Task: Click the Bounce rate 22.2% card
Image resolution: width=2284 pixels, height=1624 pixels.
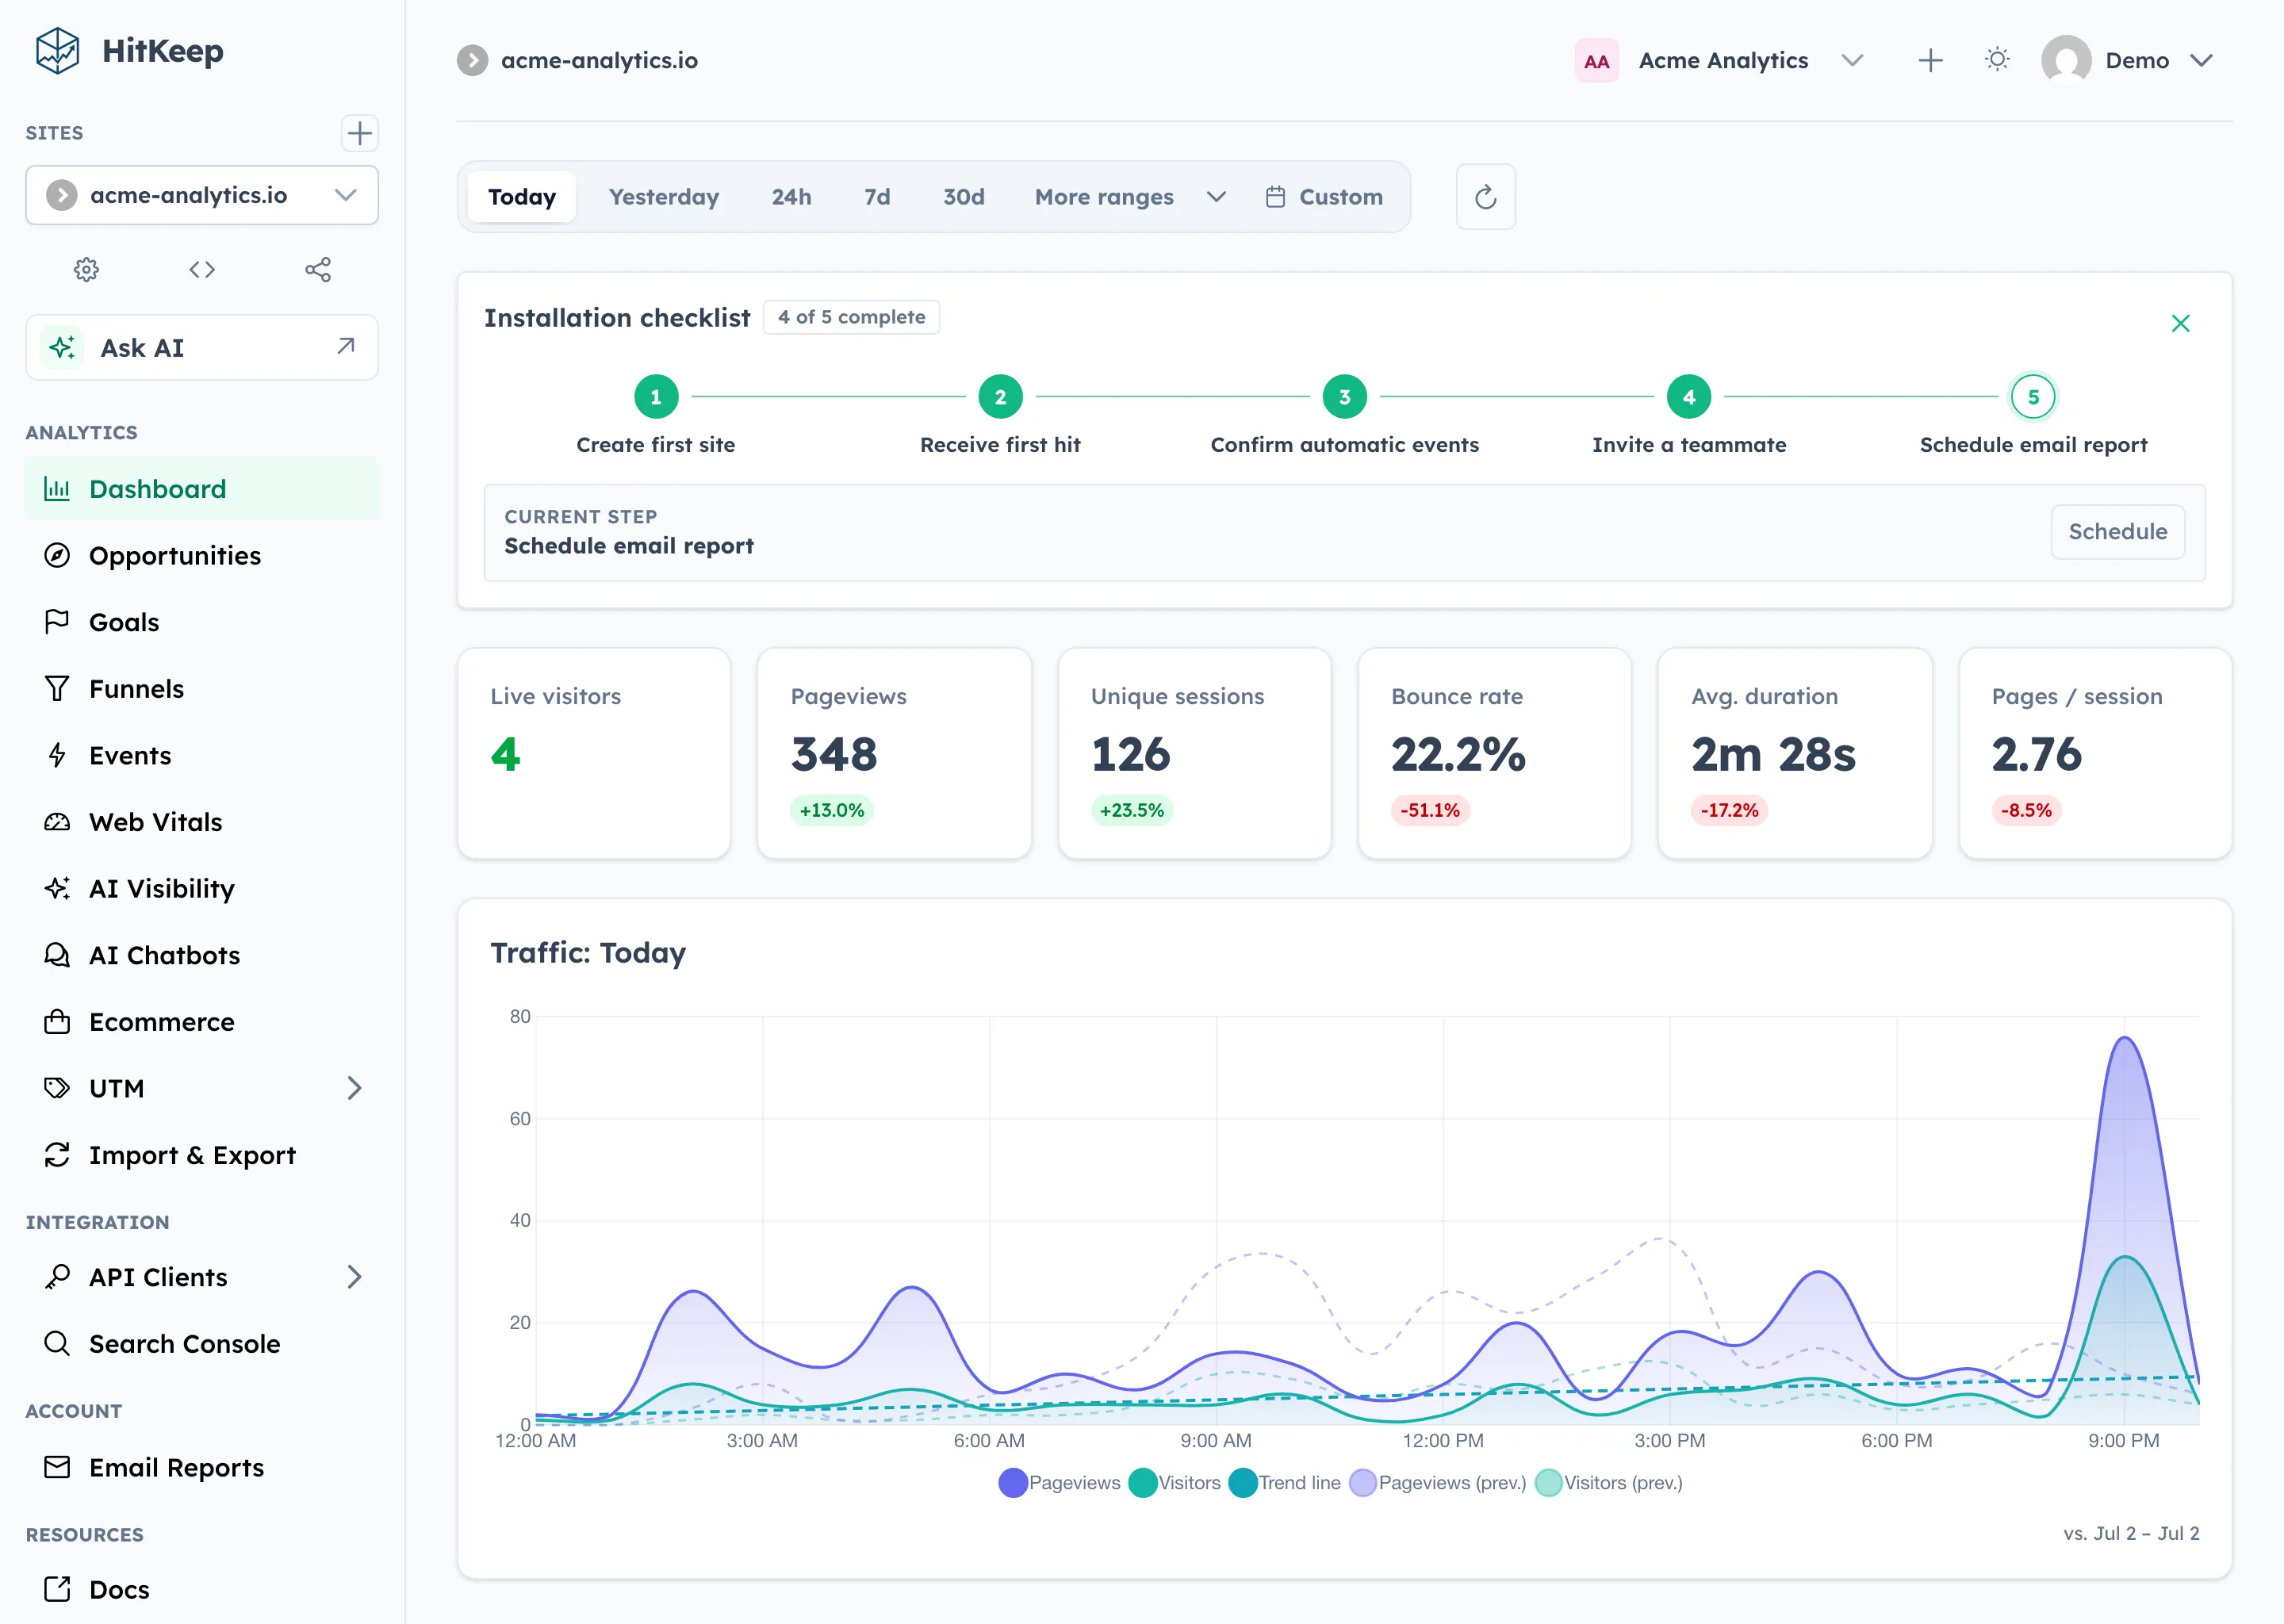Action: [x=1494, y=753]
